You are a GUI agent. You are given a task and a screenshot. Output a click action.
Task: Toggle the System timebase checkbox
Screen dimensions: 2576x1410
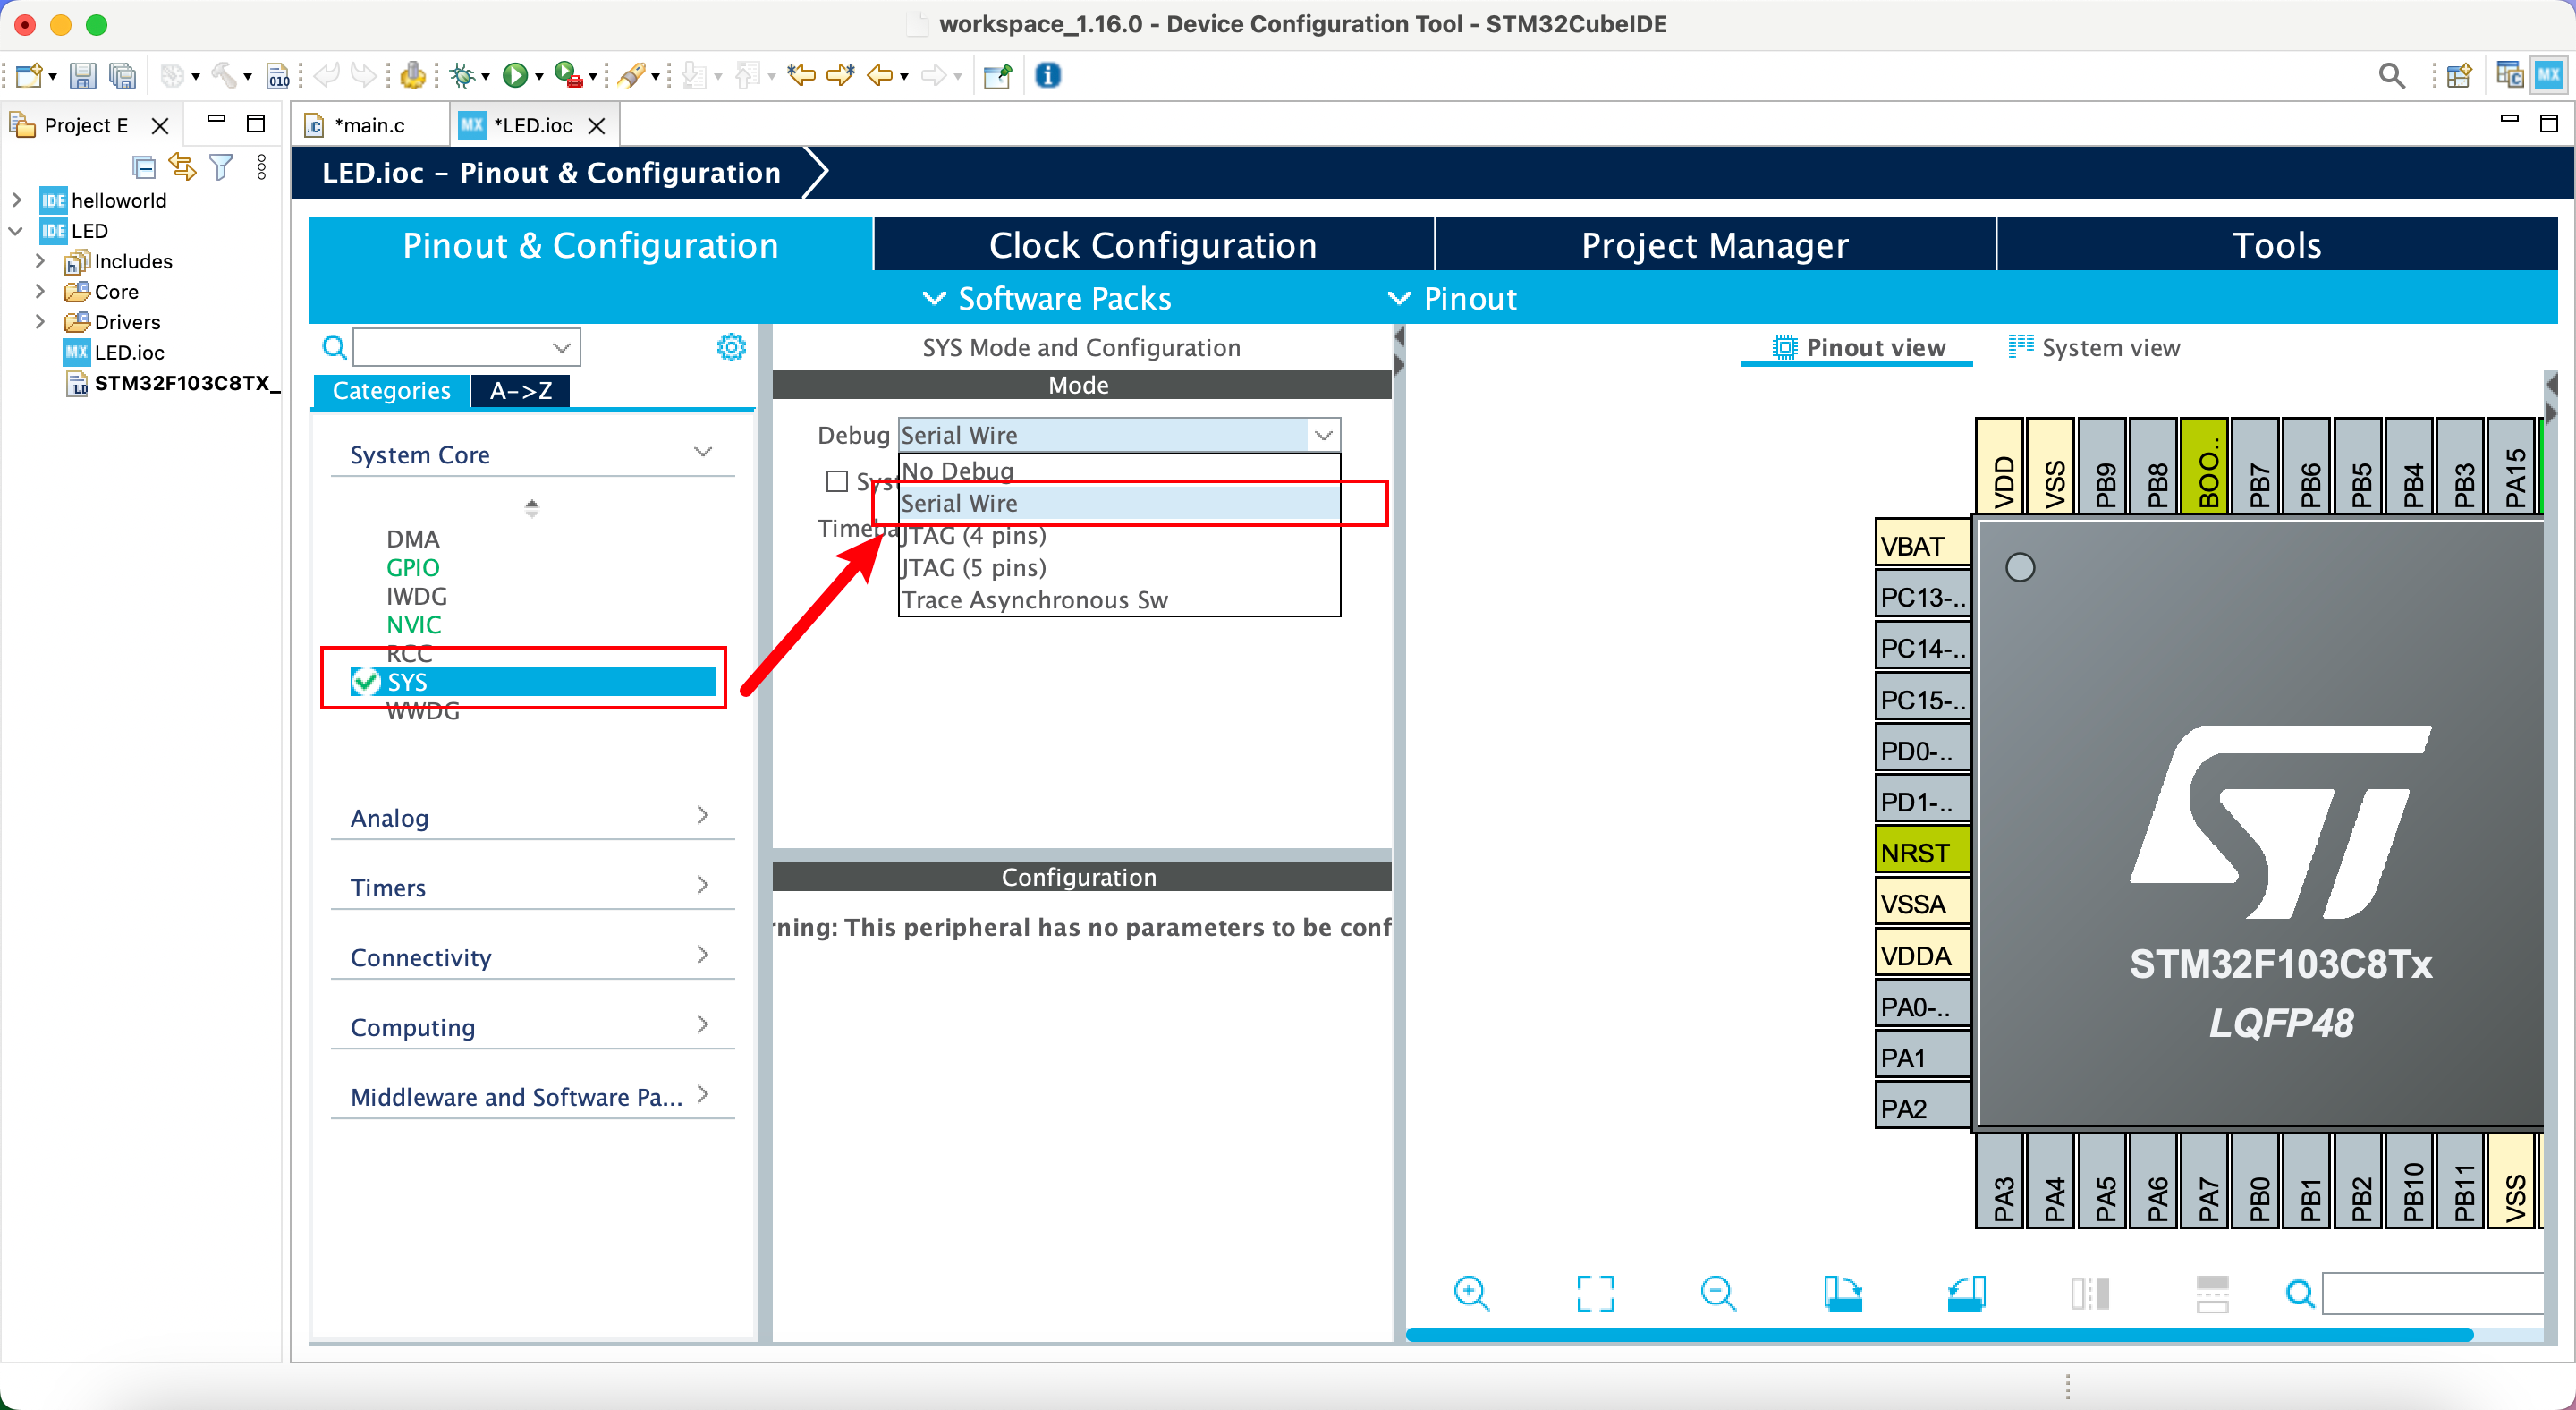(837, 481)
